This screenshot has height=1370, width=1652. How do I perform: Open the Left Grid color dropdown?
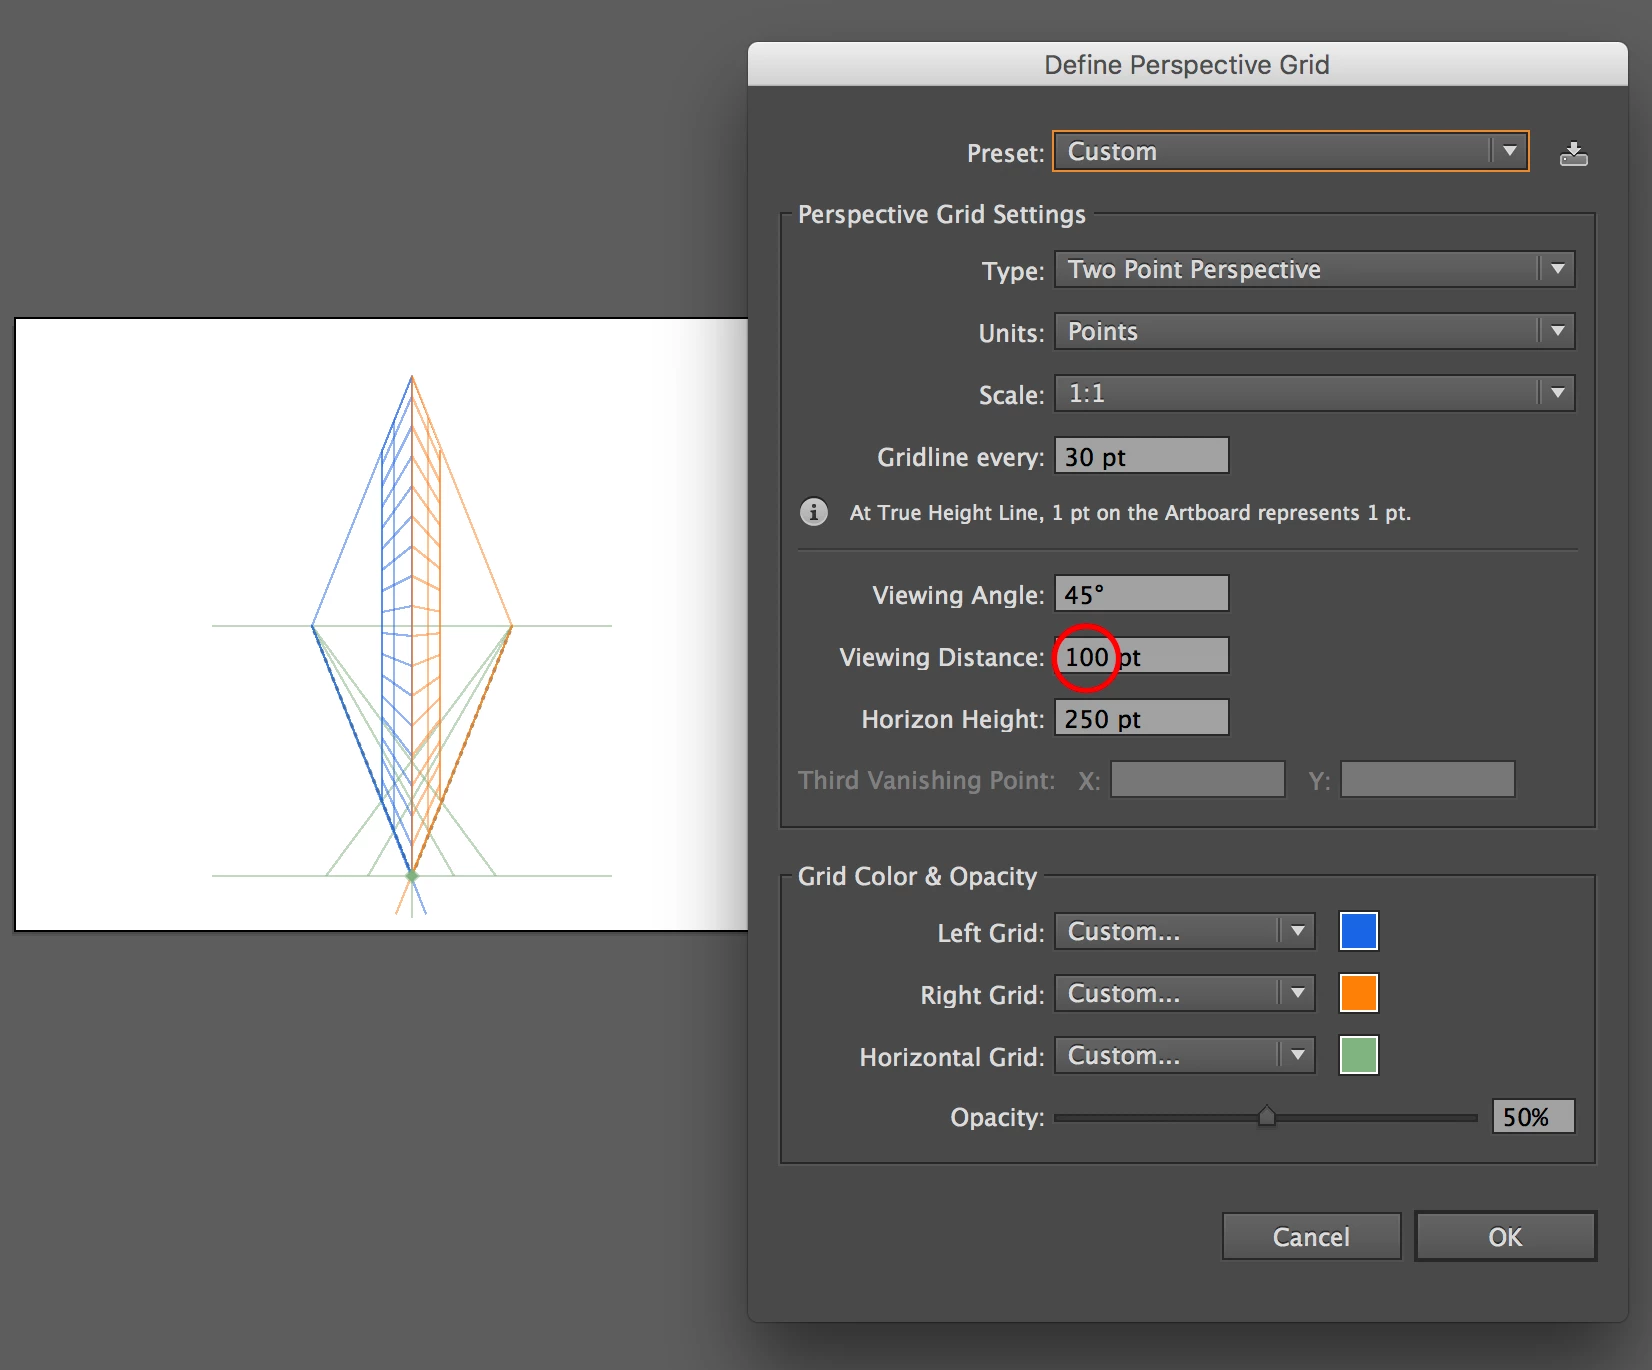pos(1185,931)
